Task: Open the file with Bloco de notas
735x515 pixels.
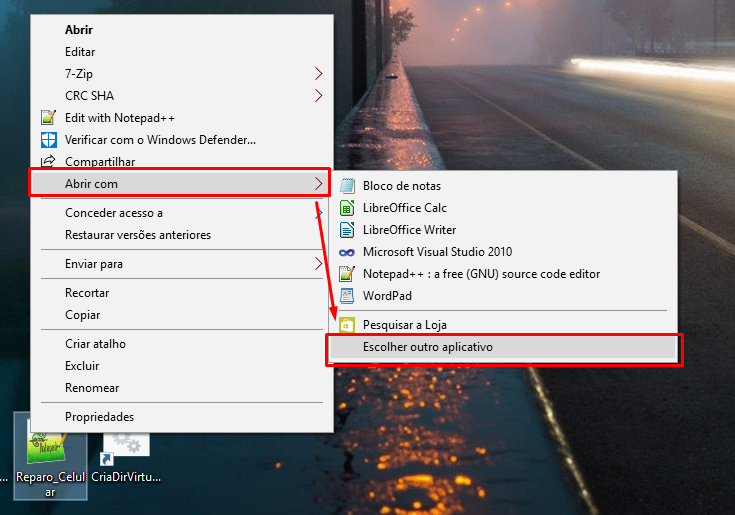Action: tap(503, 186)
